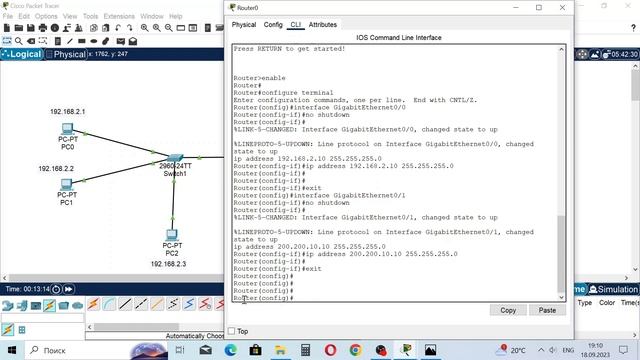Switch to Logical workspace view

22,54
